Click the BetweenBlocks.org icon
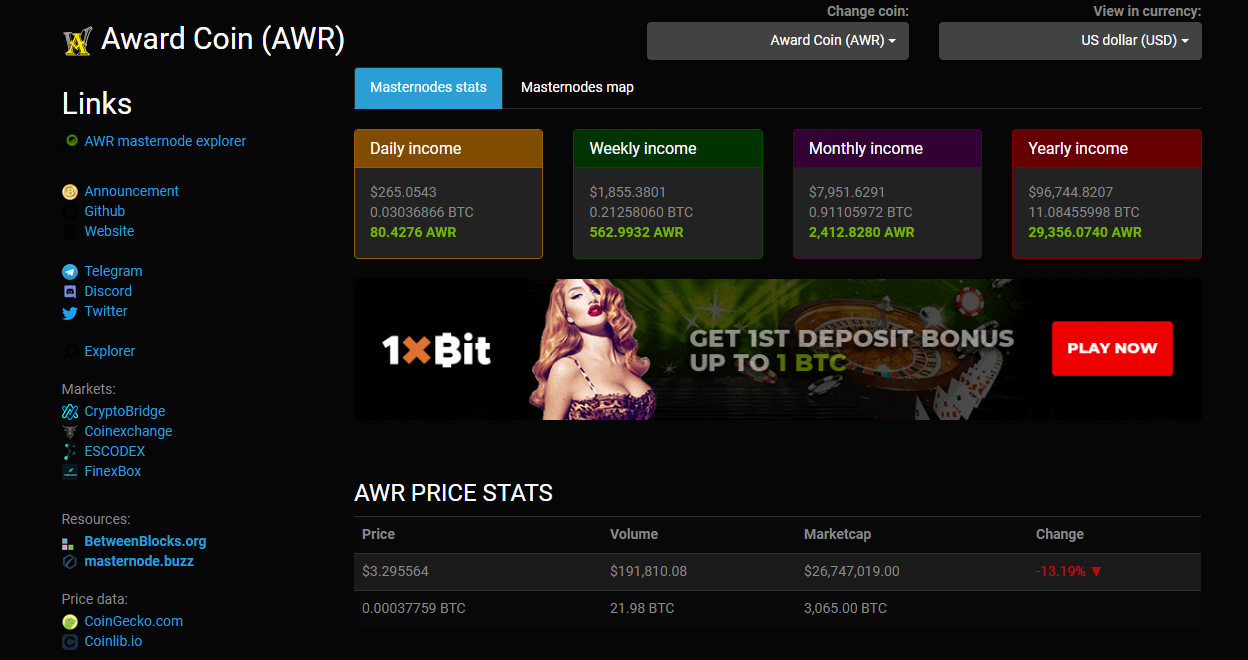This screenshot has width=1248, height=660. (68, 543)
